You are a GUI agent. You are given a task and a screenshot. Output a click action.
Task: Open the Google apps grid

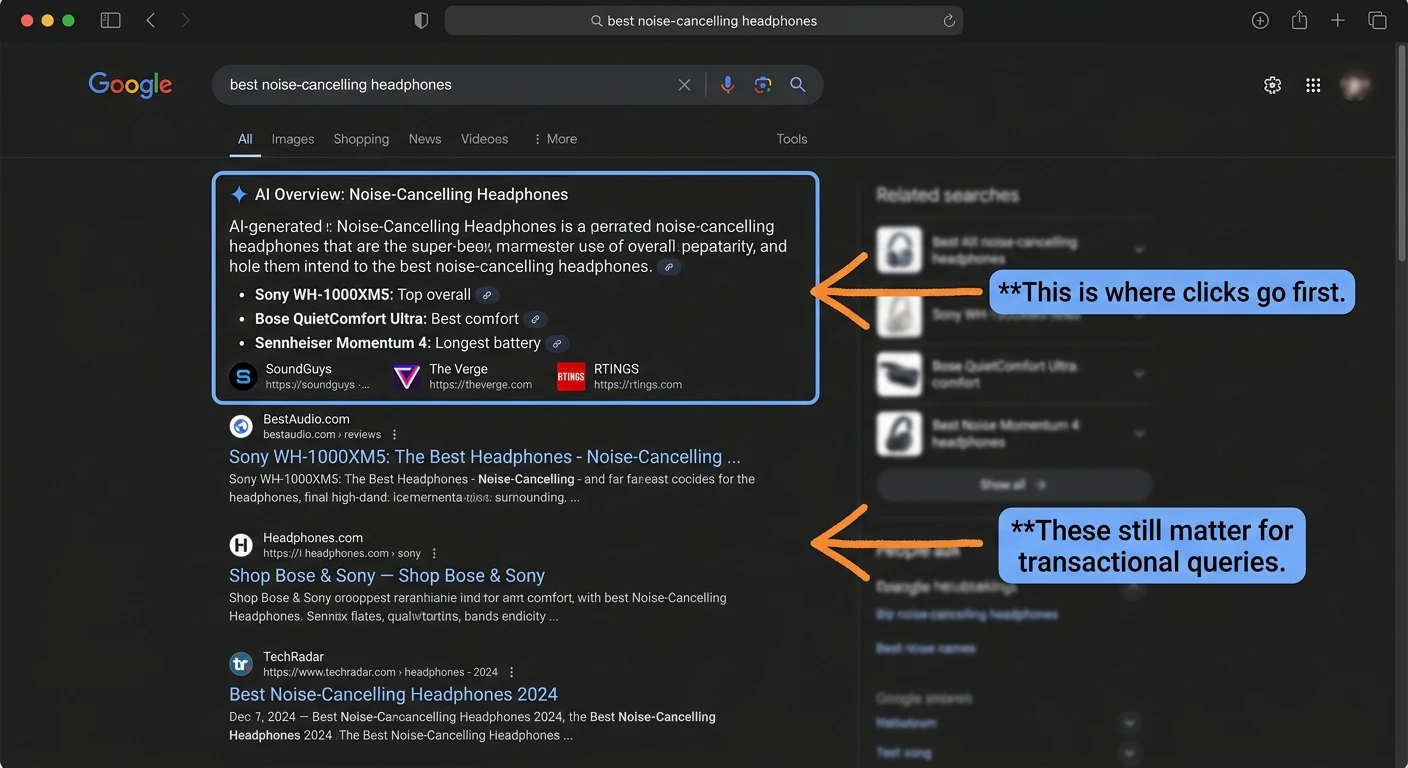point(1313,86)
